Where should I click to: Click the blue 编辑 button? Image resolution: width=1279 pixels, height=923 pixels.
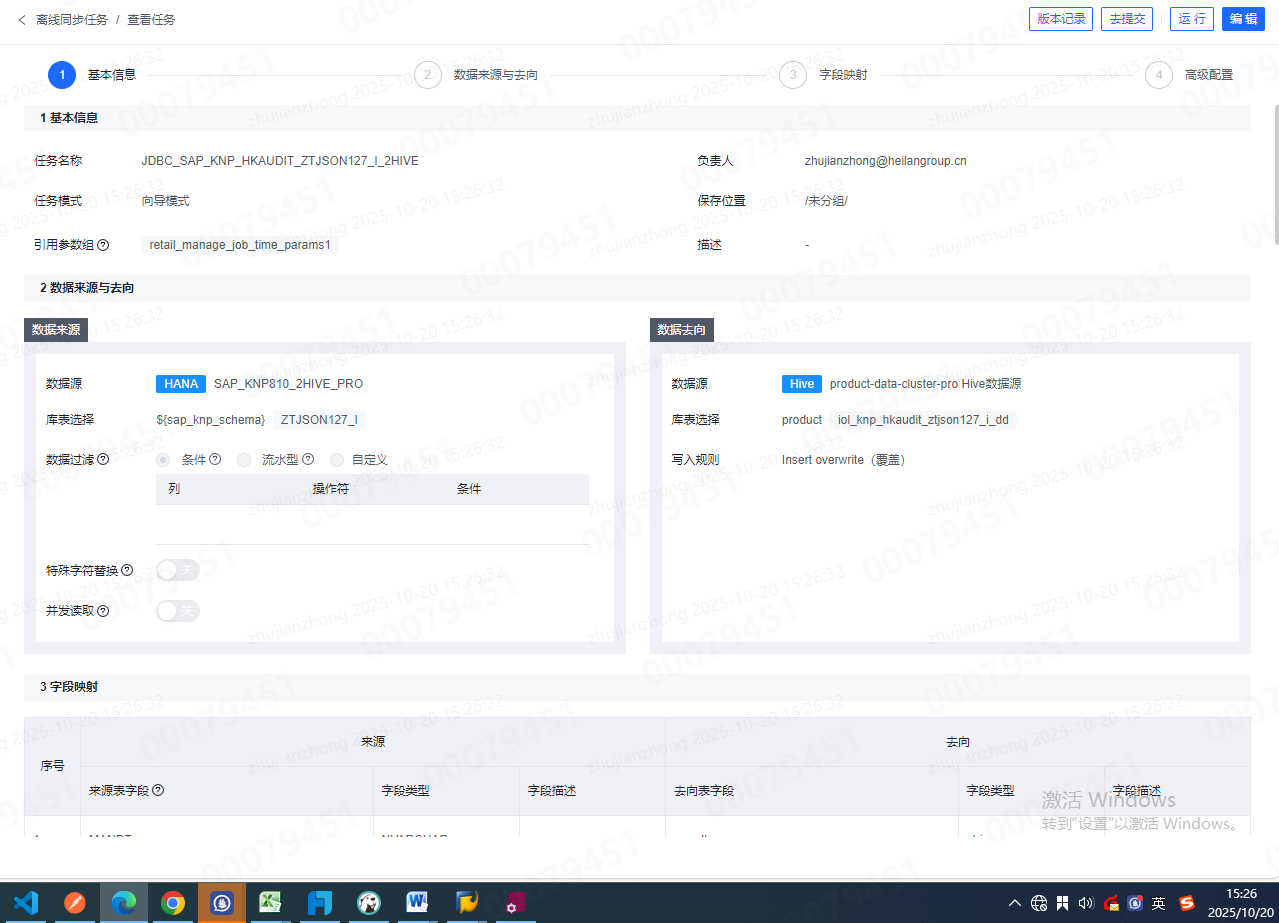click(1243, 19)
